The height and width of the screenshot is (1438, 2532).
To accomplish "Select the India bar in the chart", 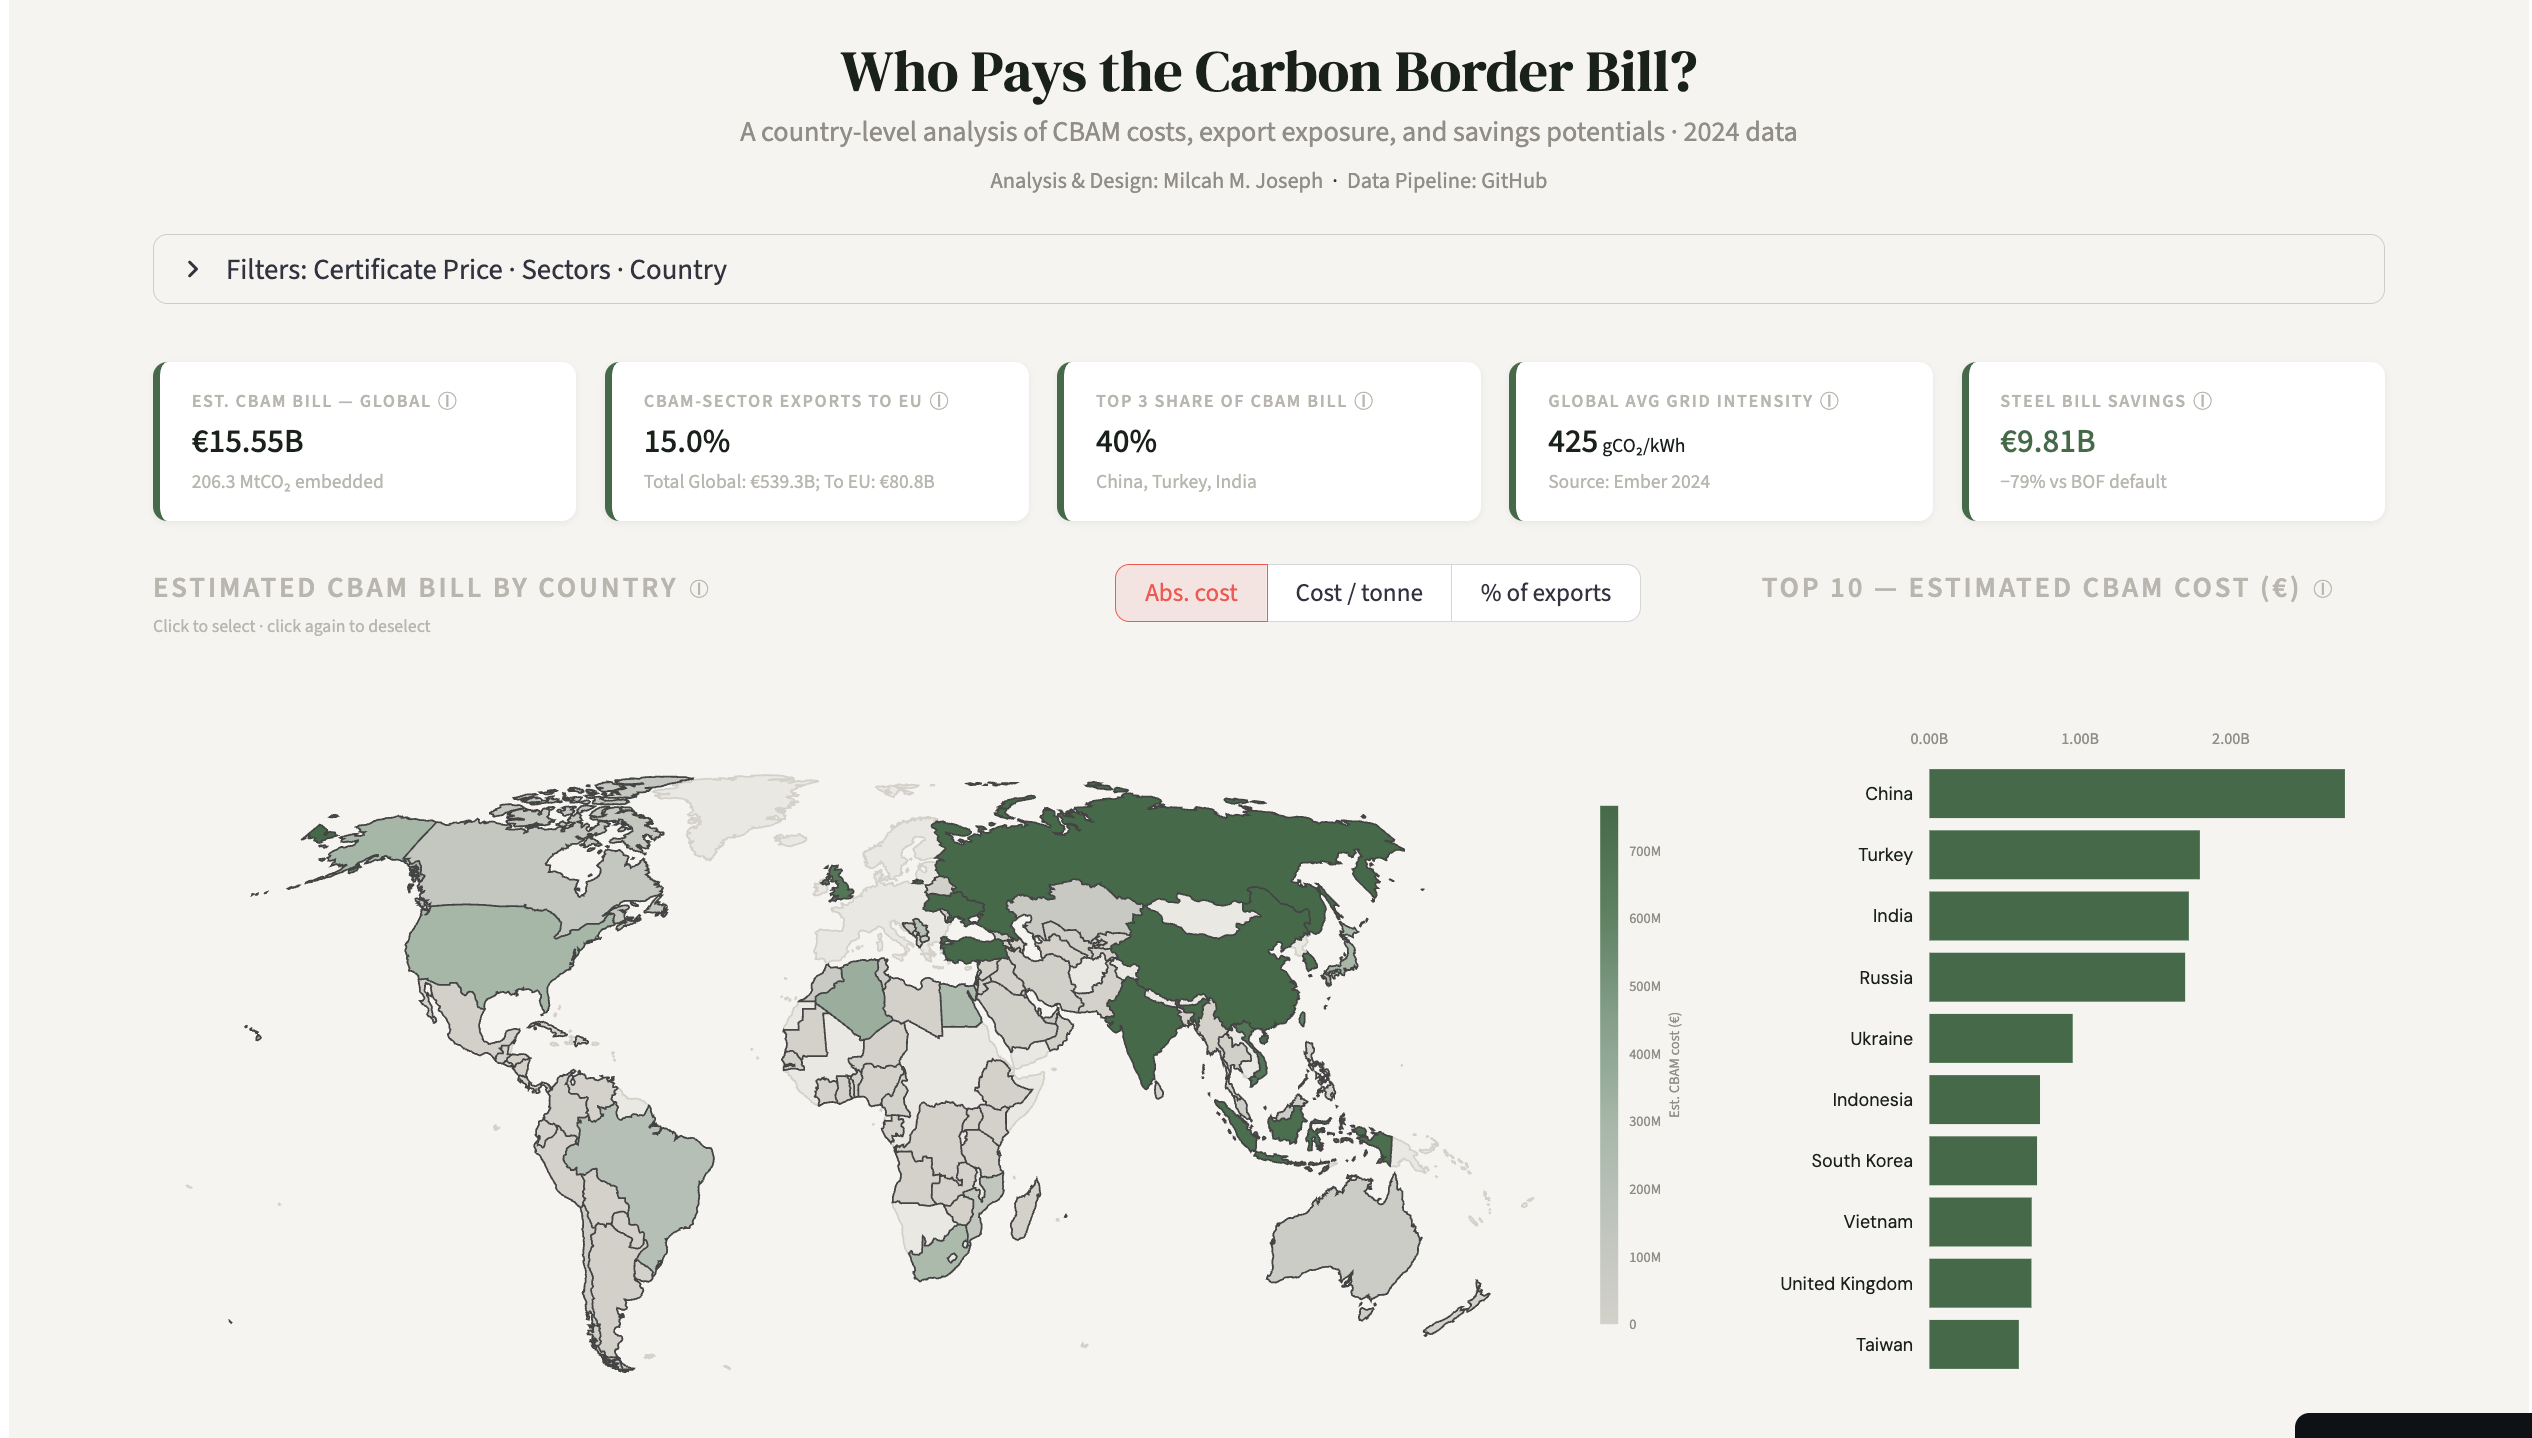I will tap(2058, 916).
